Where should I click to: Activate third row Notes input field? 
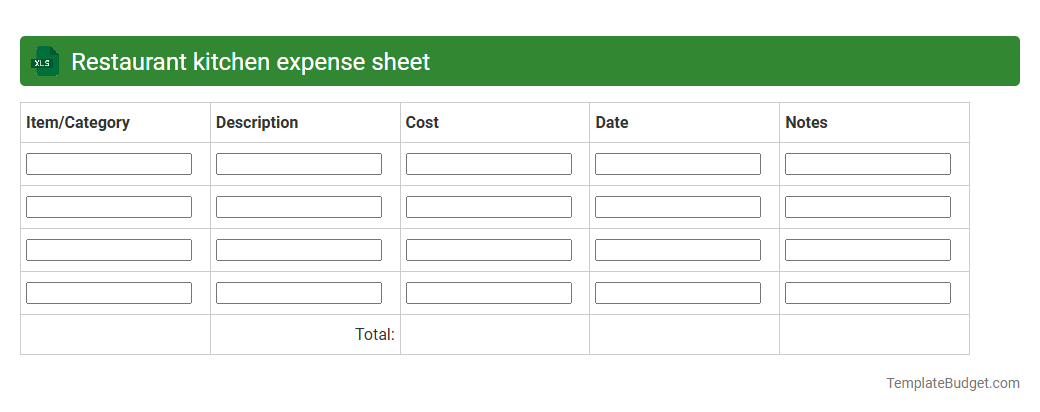click(x=868, y=250)
